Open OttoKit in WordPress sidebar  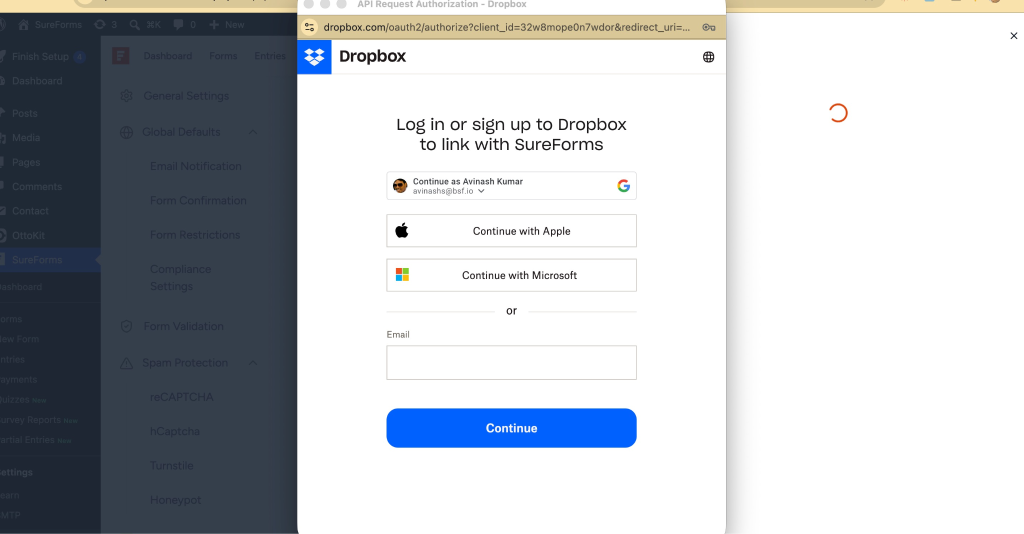click(x=28, y=236)
